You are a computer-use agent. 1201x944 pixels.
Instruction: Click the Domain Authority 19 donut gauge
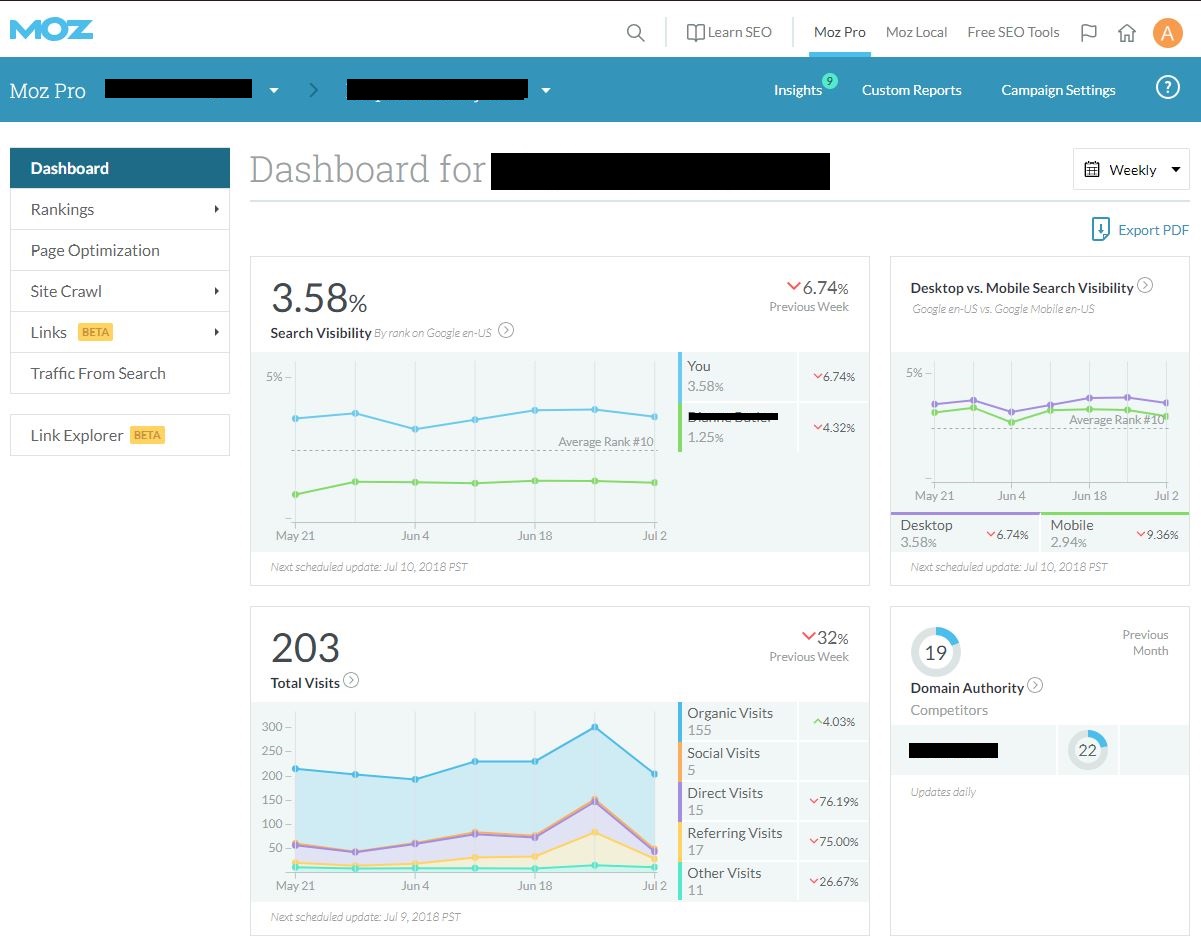coord(935,653)
